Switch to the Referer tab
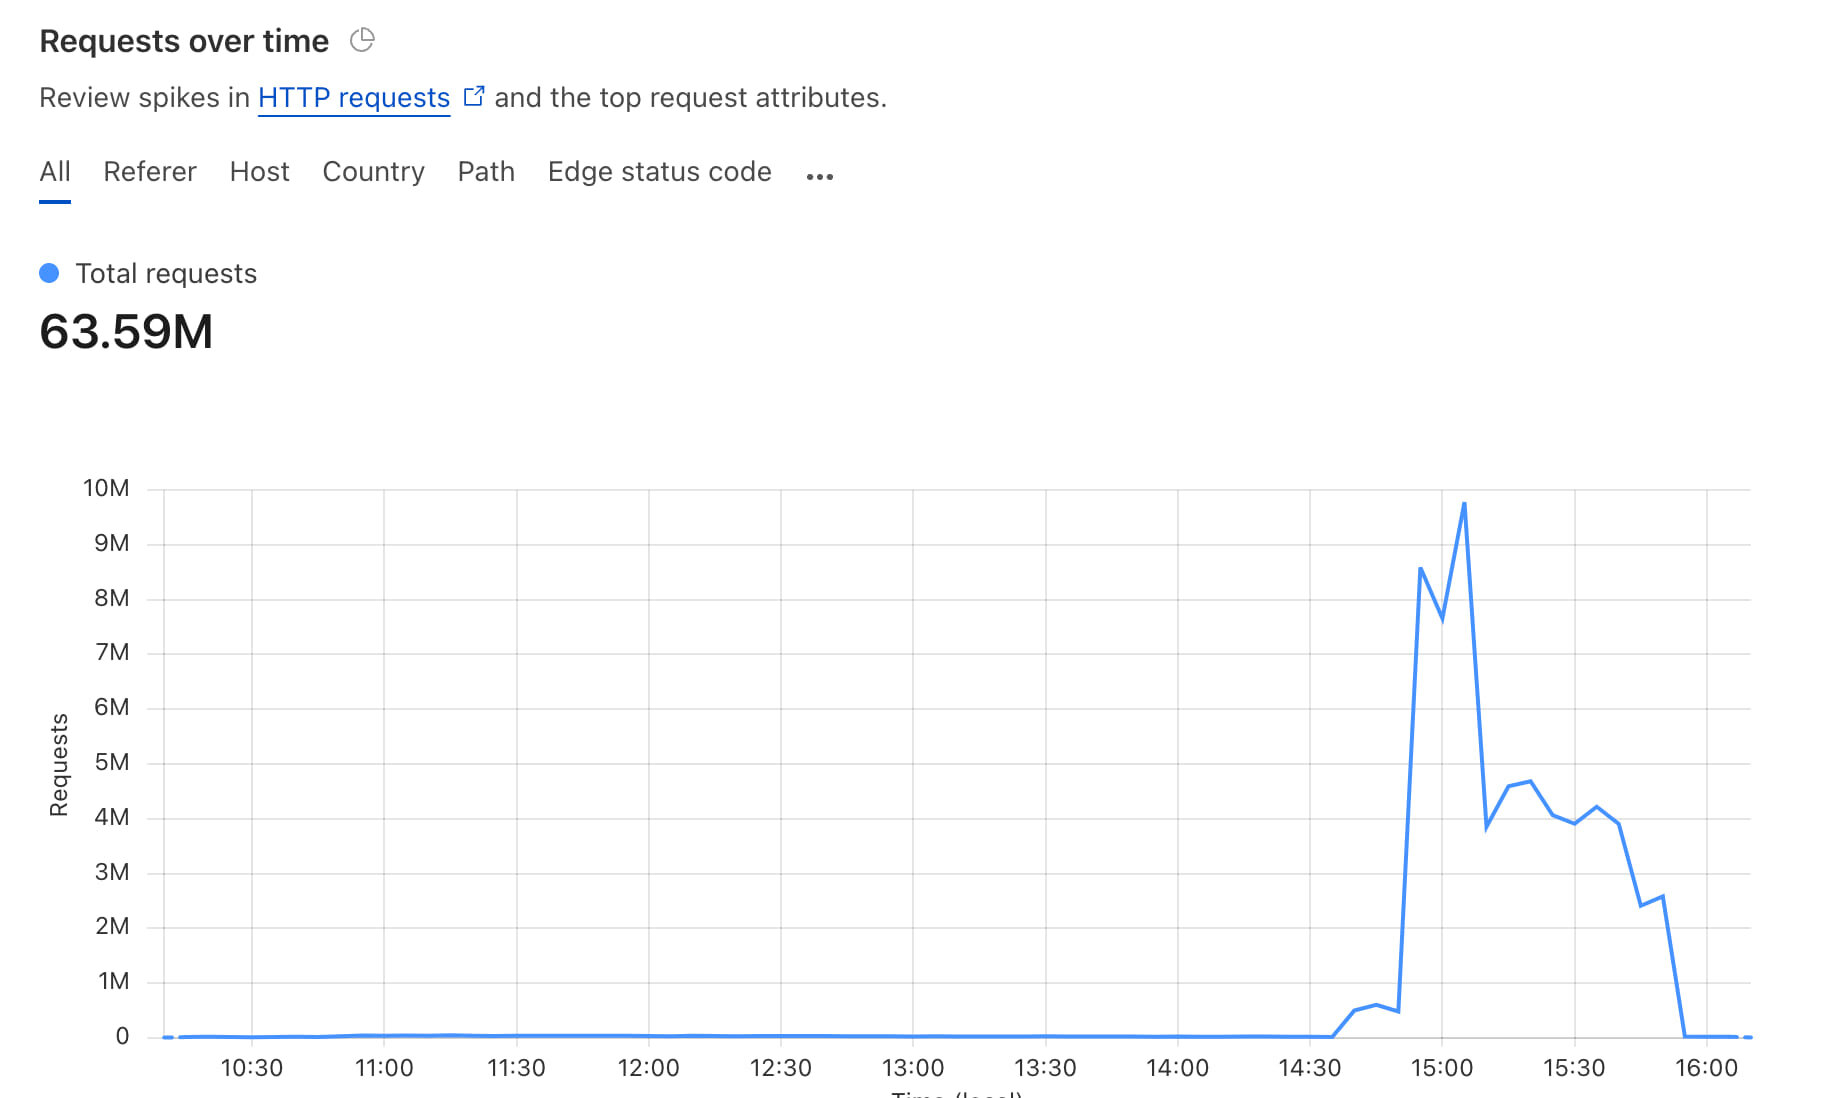Image resolution: width=1824 pixels, height=1098 pixels. [x=150, y=172]
